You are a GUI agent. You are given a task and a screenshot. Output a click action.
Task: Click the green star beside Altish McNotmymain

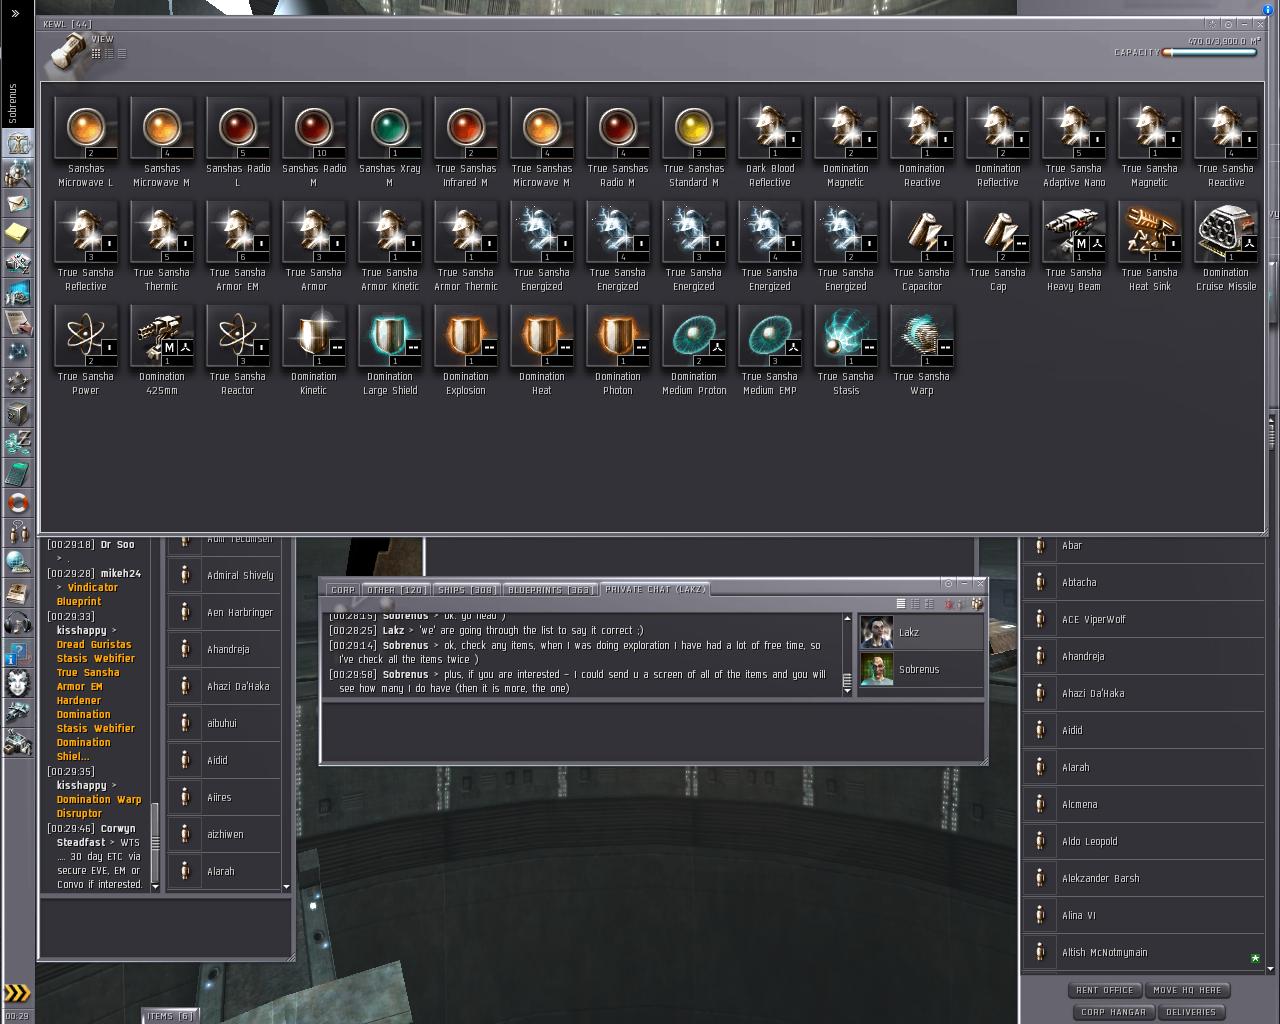(x=1255, y=958)
